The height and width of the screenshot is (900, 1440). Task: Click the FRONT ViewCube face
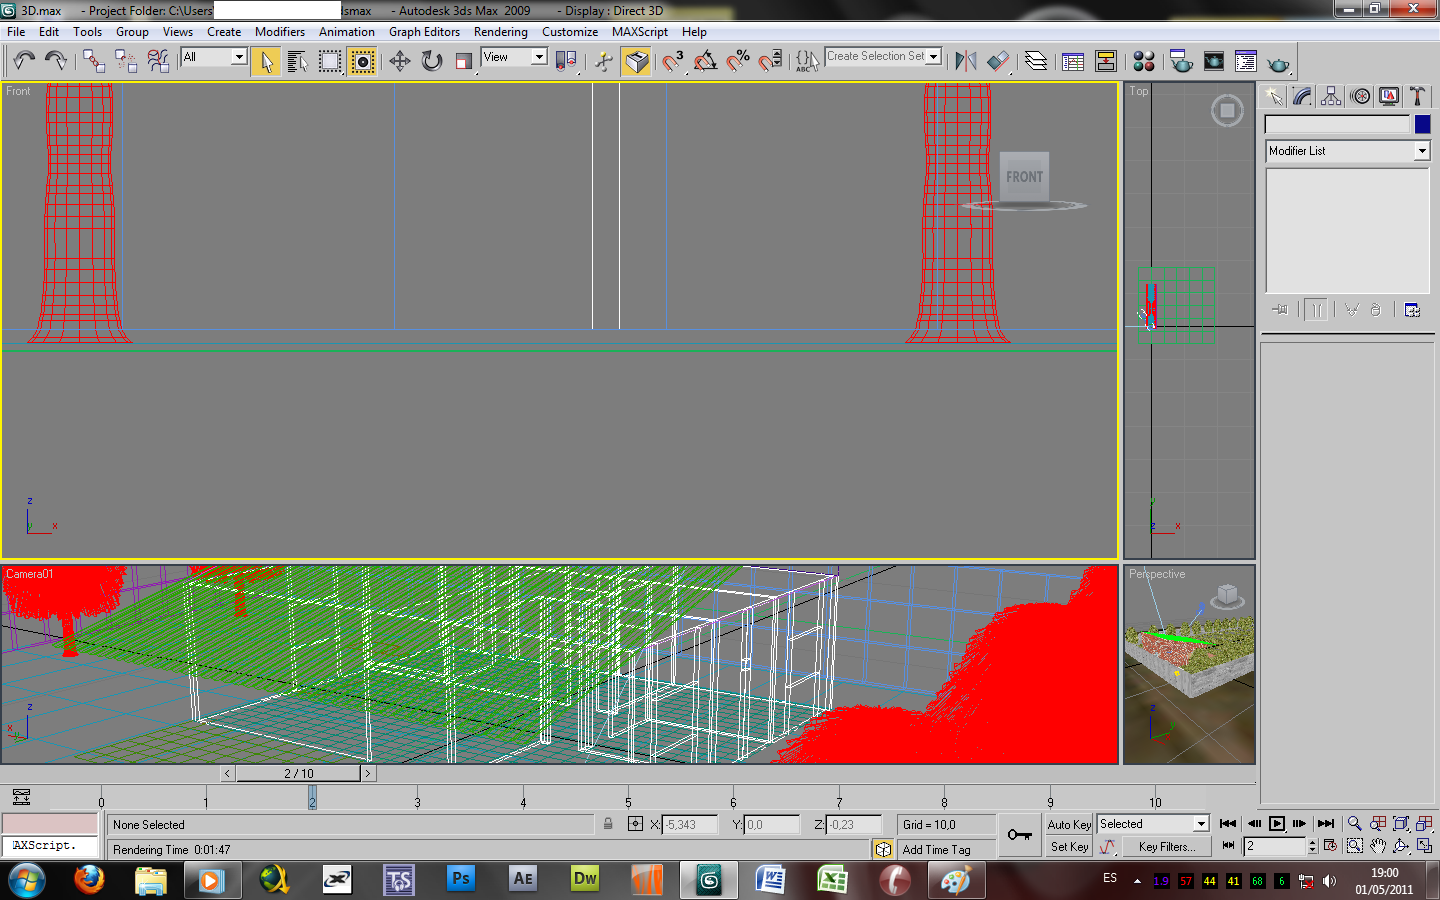click(1024, 176)
